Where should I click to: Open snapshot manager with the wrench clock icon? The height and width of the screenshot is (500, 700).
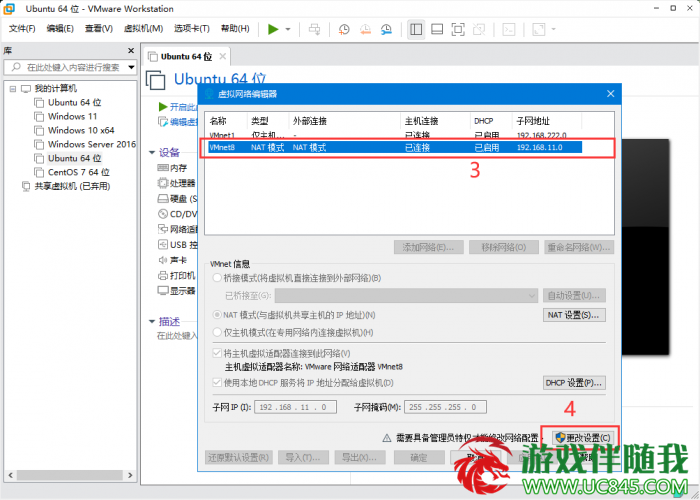click(386, 29)
